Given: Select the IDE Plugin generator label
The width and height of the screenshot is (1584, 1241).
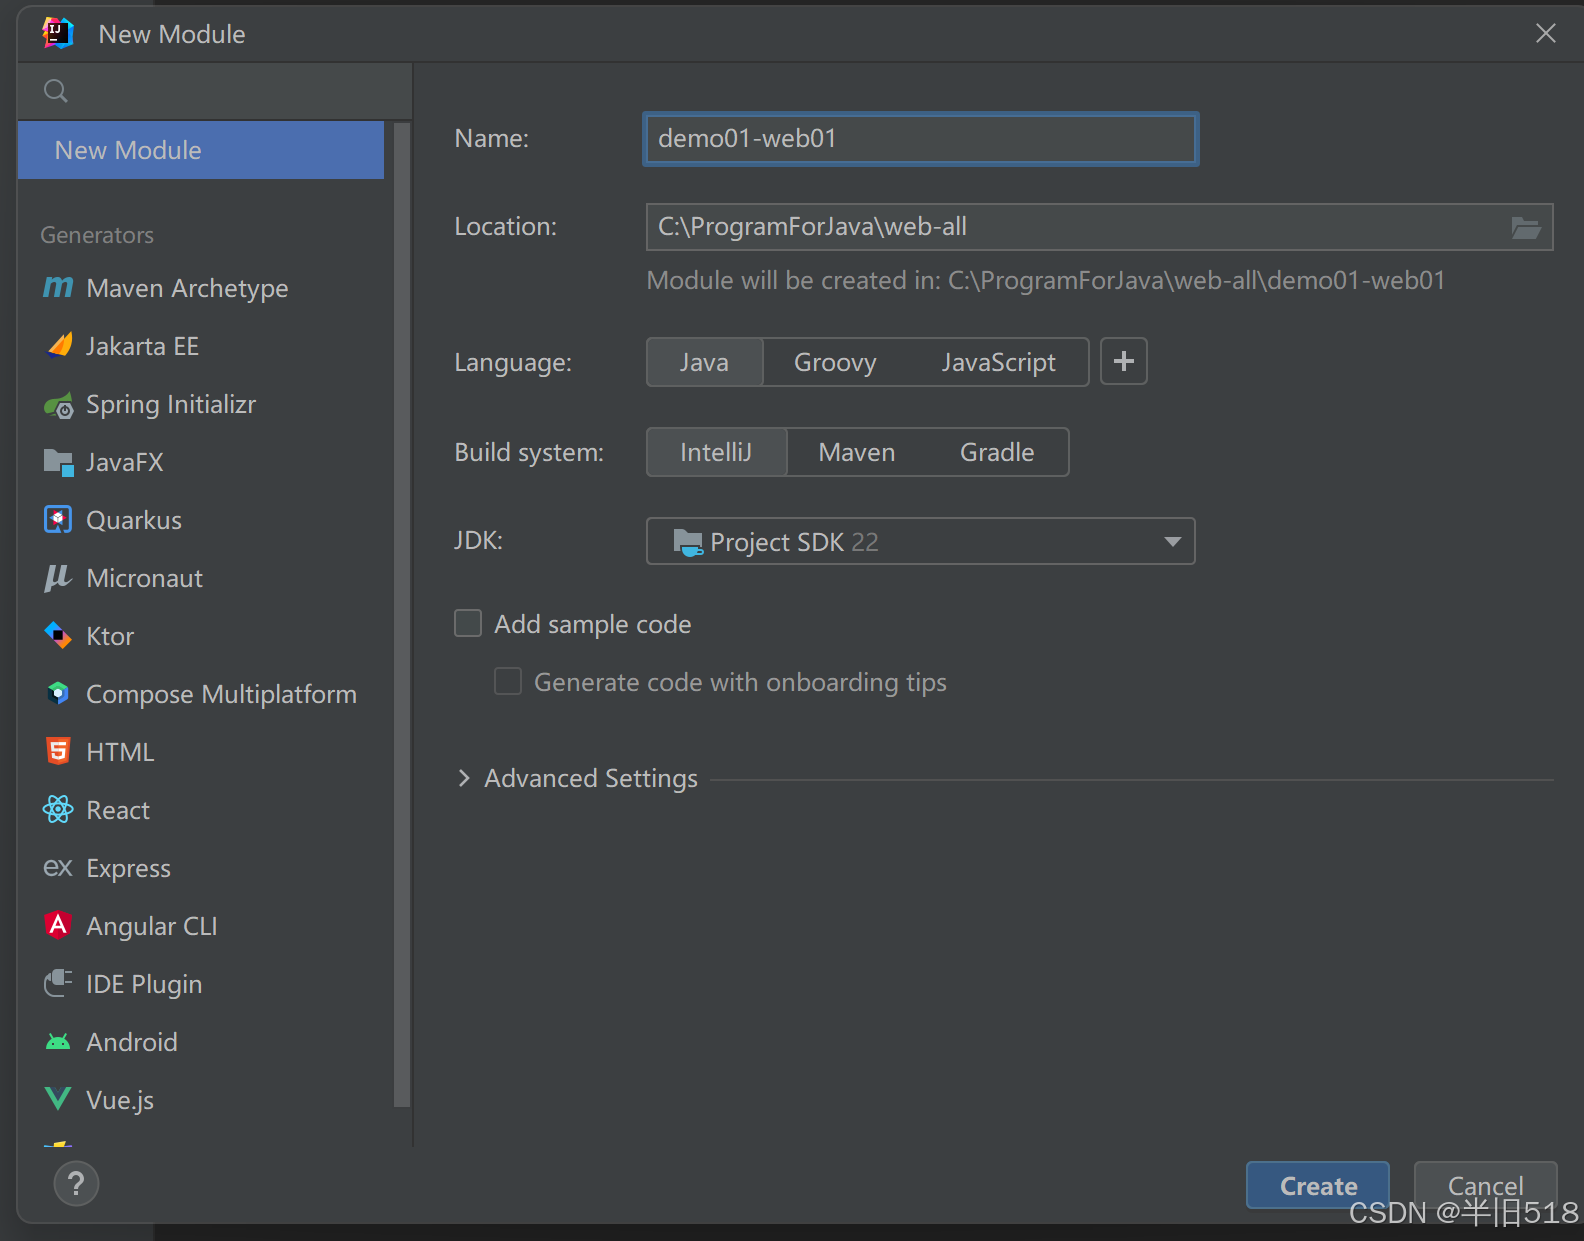Looking at the screenshot, I should (x=144, y=984).
